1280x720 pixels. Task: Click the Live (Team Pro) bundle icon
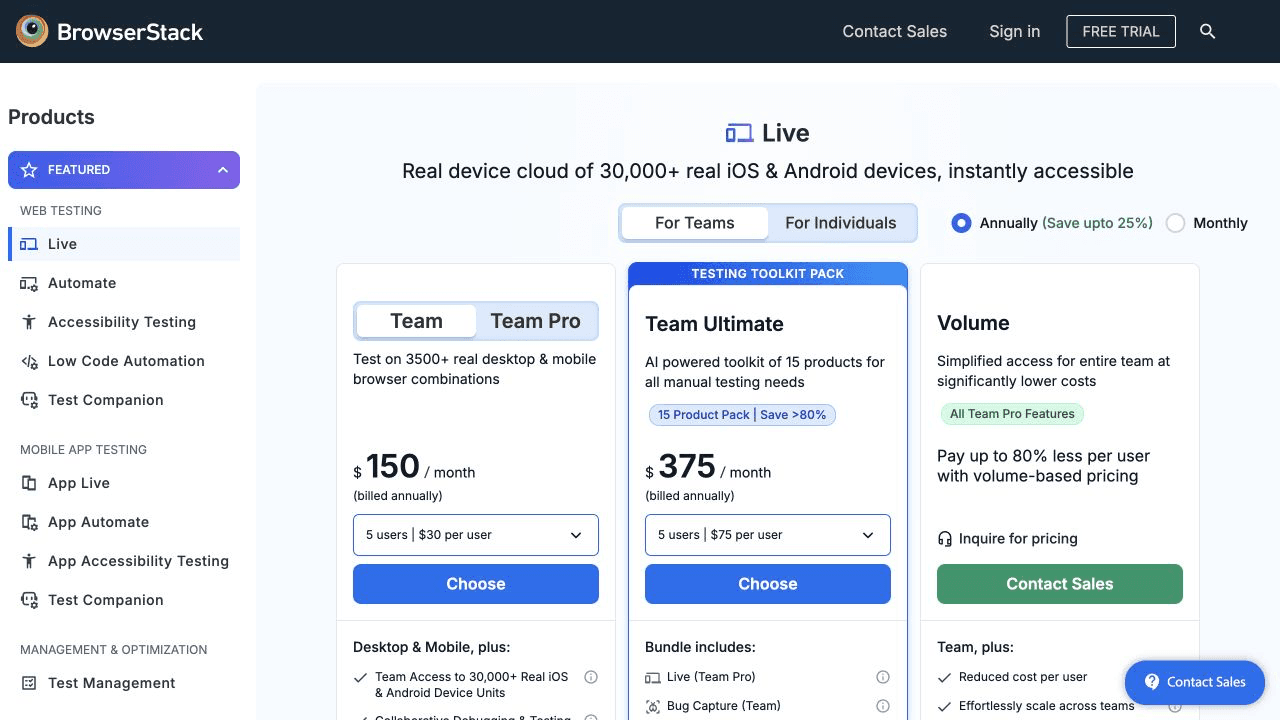(x=653, y=677)
